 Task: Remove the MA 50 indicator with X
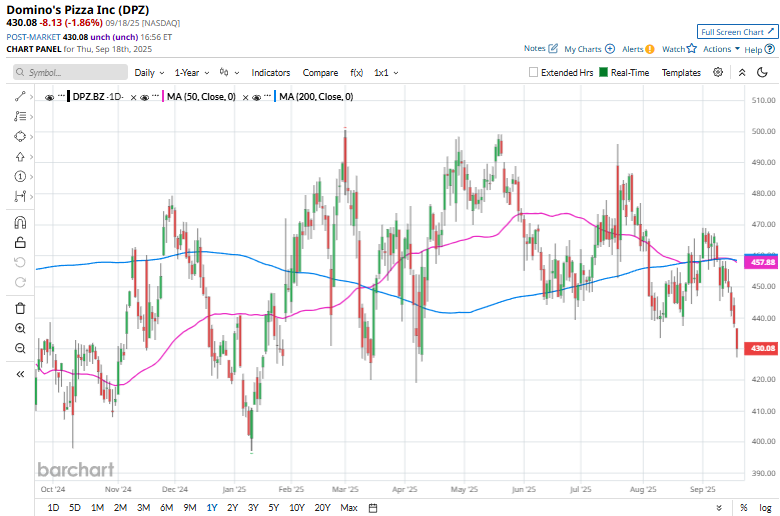(245, 98)
